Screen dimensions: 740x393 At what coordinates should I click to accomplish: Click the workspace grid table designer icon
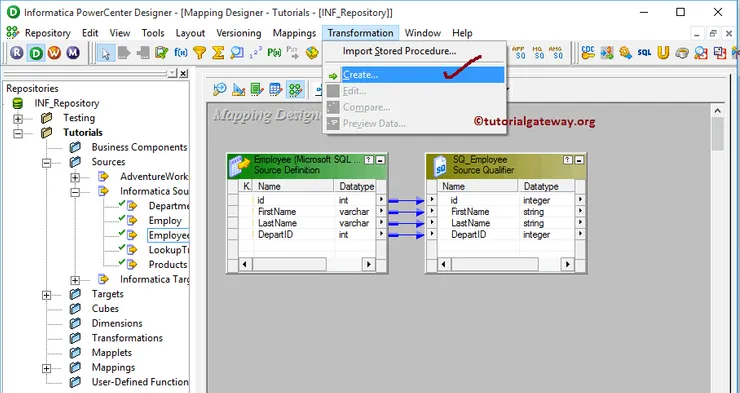pyautogui.click(x=276, y=89)
